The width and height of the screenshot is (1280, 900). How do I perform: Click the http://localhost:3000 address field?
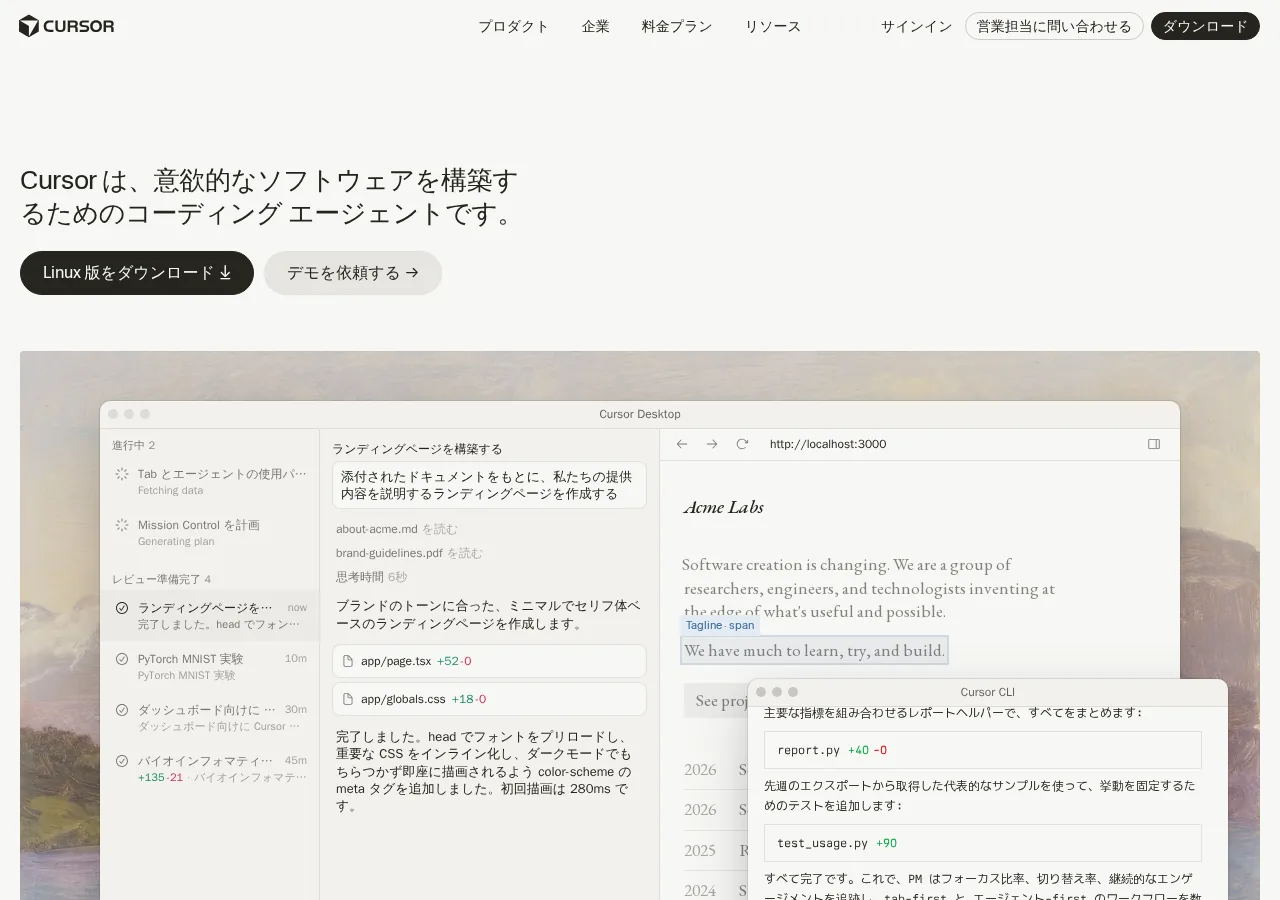tap(828, 444)
